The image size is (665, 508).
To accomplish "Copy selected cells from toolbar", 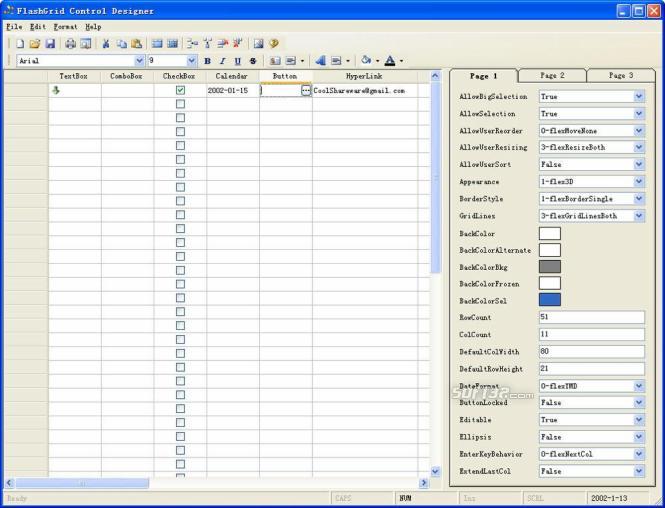I will coord(122,44).
